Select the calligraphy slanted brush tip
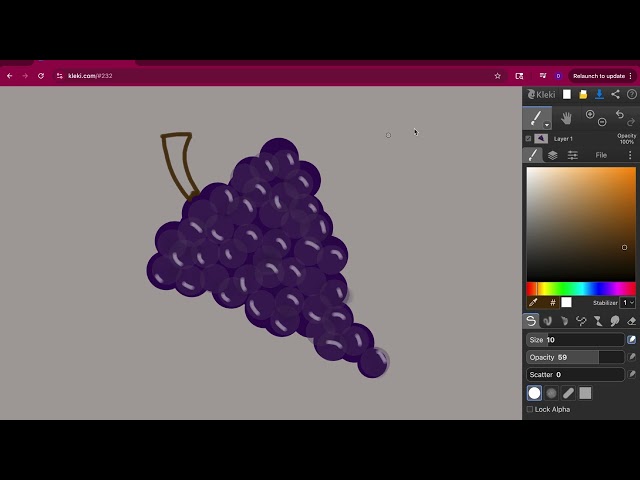Screen dimensions: 640x480 coord(568,393)
